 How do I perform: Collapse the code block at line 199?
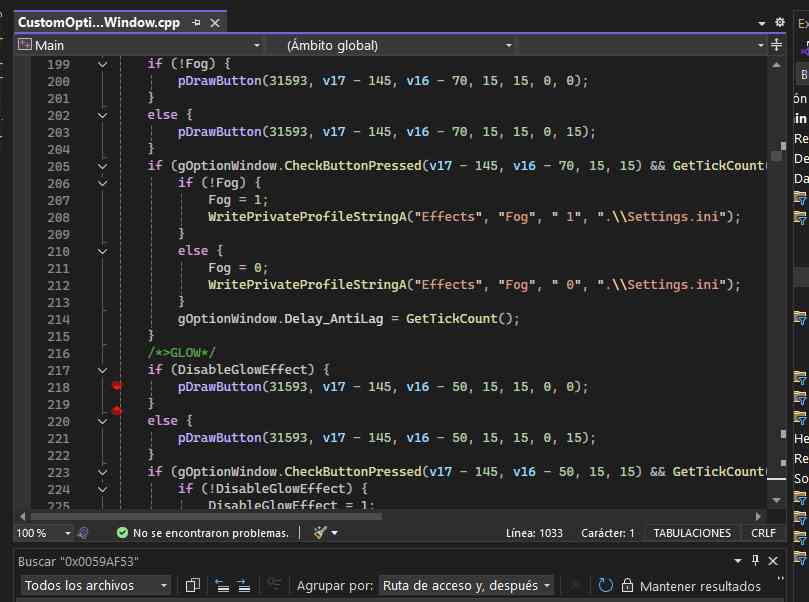[x=102, y=64]
